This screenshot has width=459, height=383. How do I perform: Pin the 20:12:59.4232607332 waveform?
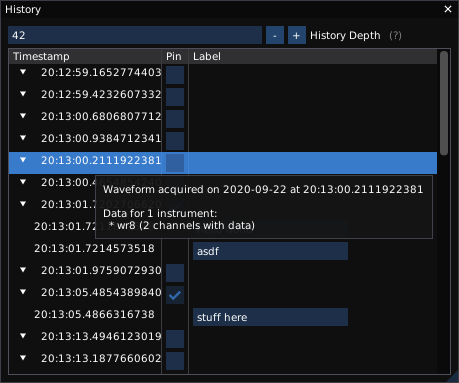point(175,97)
